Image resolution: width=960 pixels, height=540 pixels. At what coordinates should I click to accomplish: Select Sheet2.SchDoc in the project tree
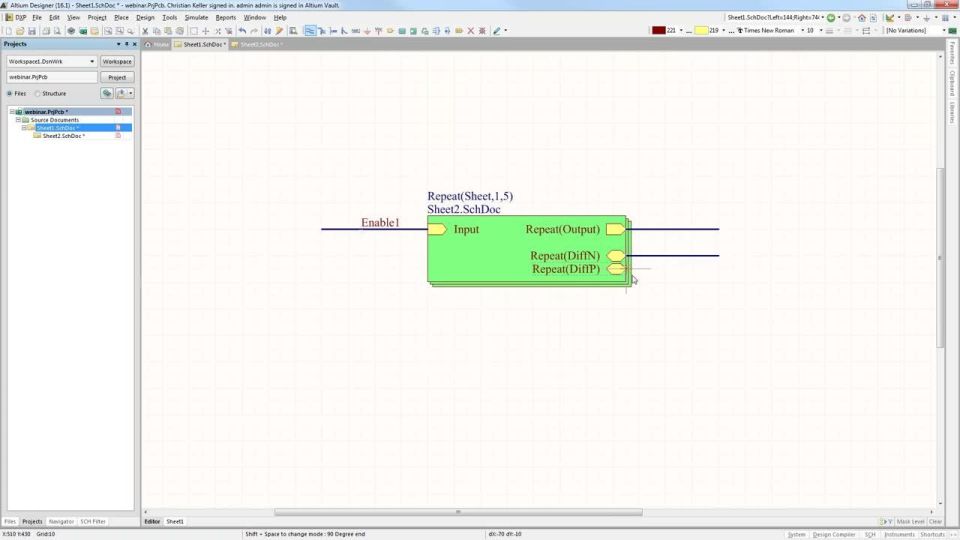[63, 136]
